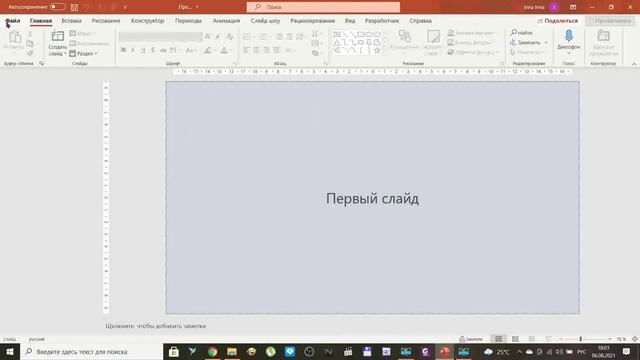Click the numbered list icon
This screenshot has height=360, width=640.
click(x=262, y=37)
